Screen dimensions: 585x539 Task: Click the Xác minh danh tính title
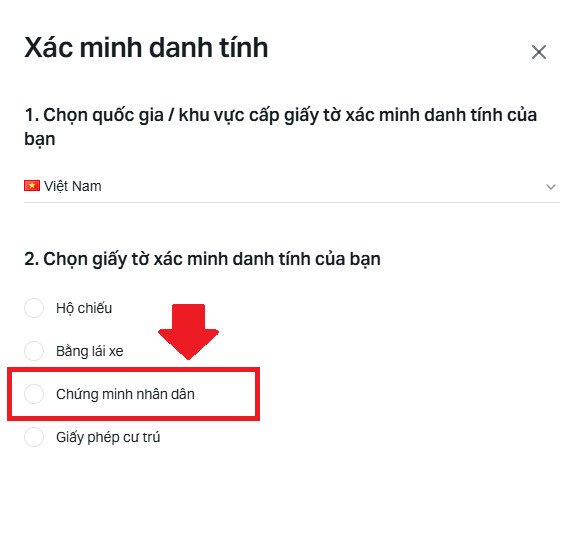point(146,48)
